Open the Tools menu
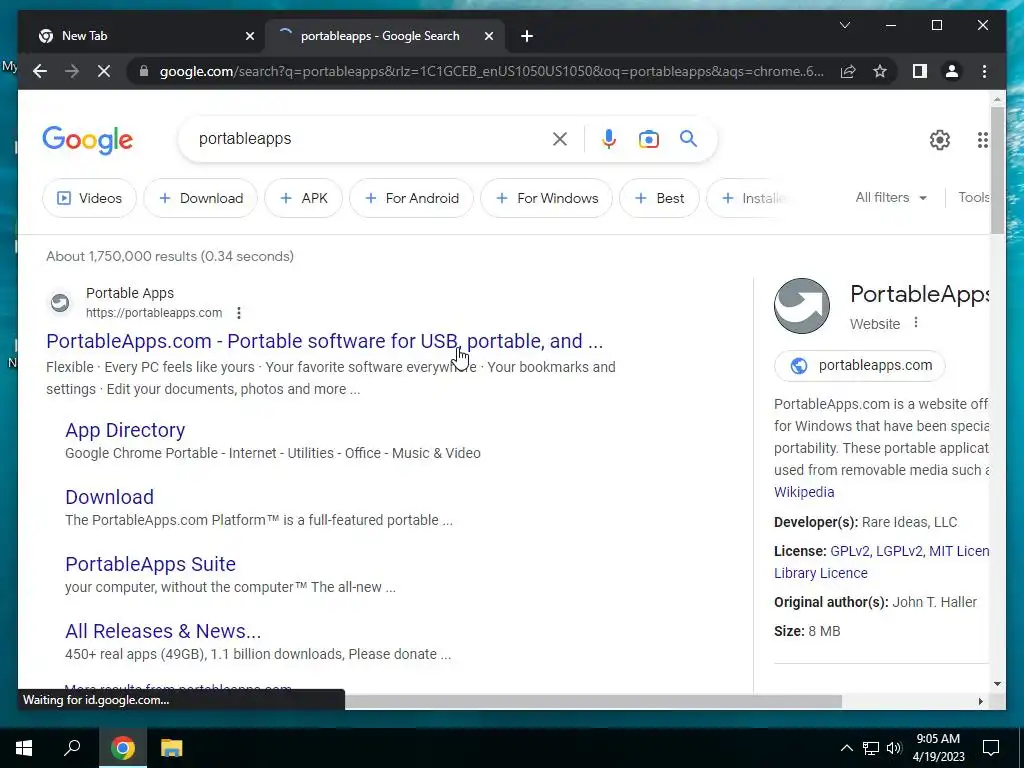1024x768 pixels. tap(974, 197)
